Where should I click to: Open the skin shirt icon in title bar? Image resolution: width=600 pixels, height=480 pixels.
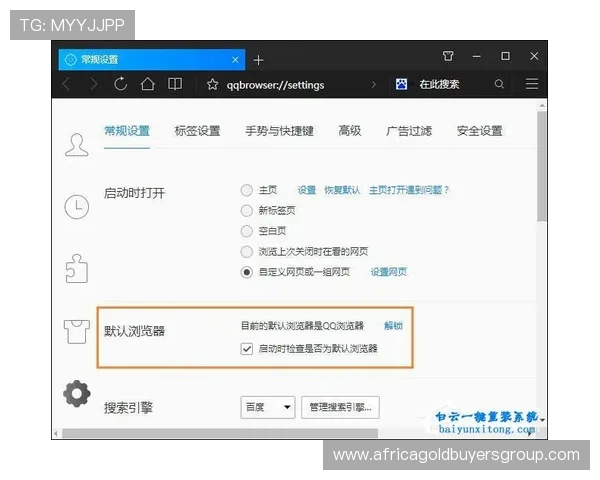pyautogui.click(x=448, y=56)
